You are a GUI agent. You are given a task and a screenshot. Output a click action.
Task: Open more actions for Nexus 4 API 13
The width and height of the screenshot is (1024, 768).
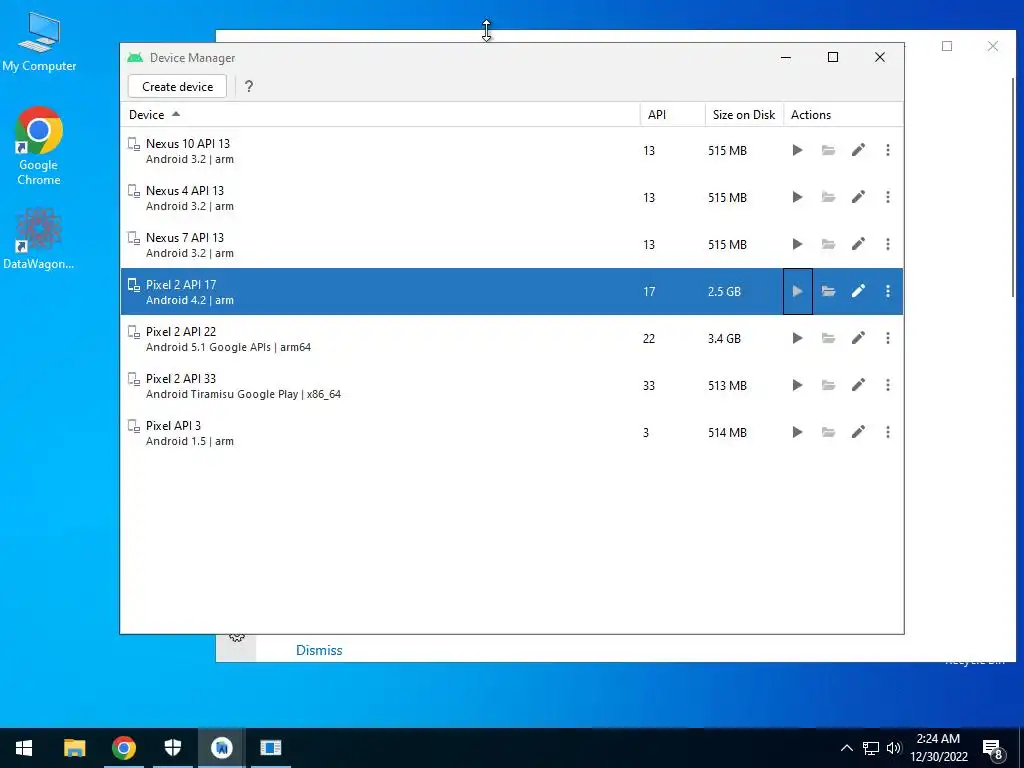tap(888, 197)
